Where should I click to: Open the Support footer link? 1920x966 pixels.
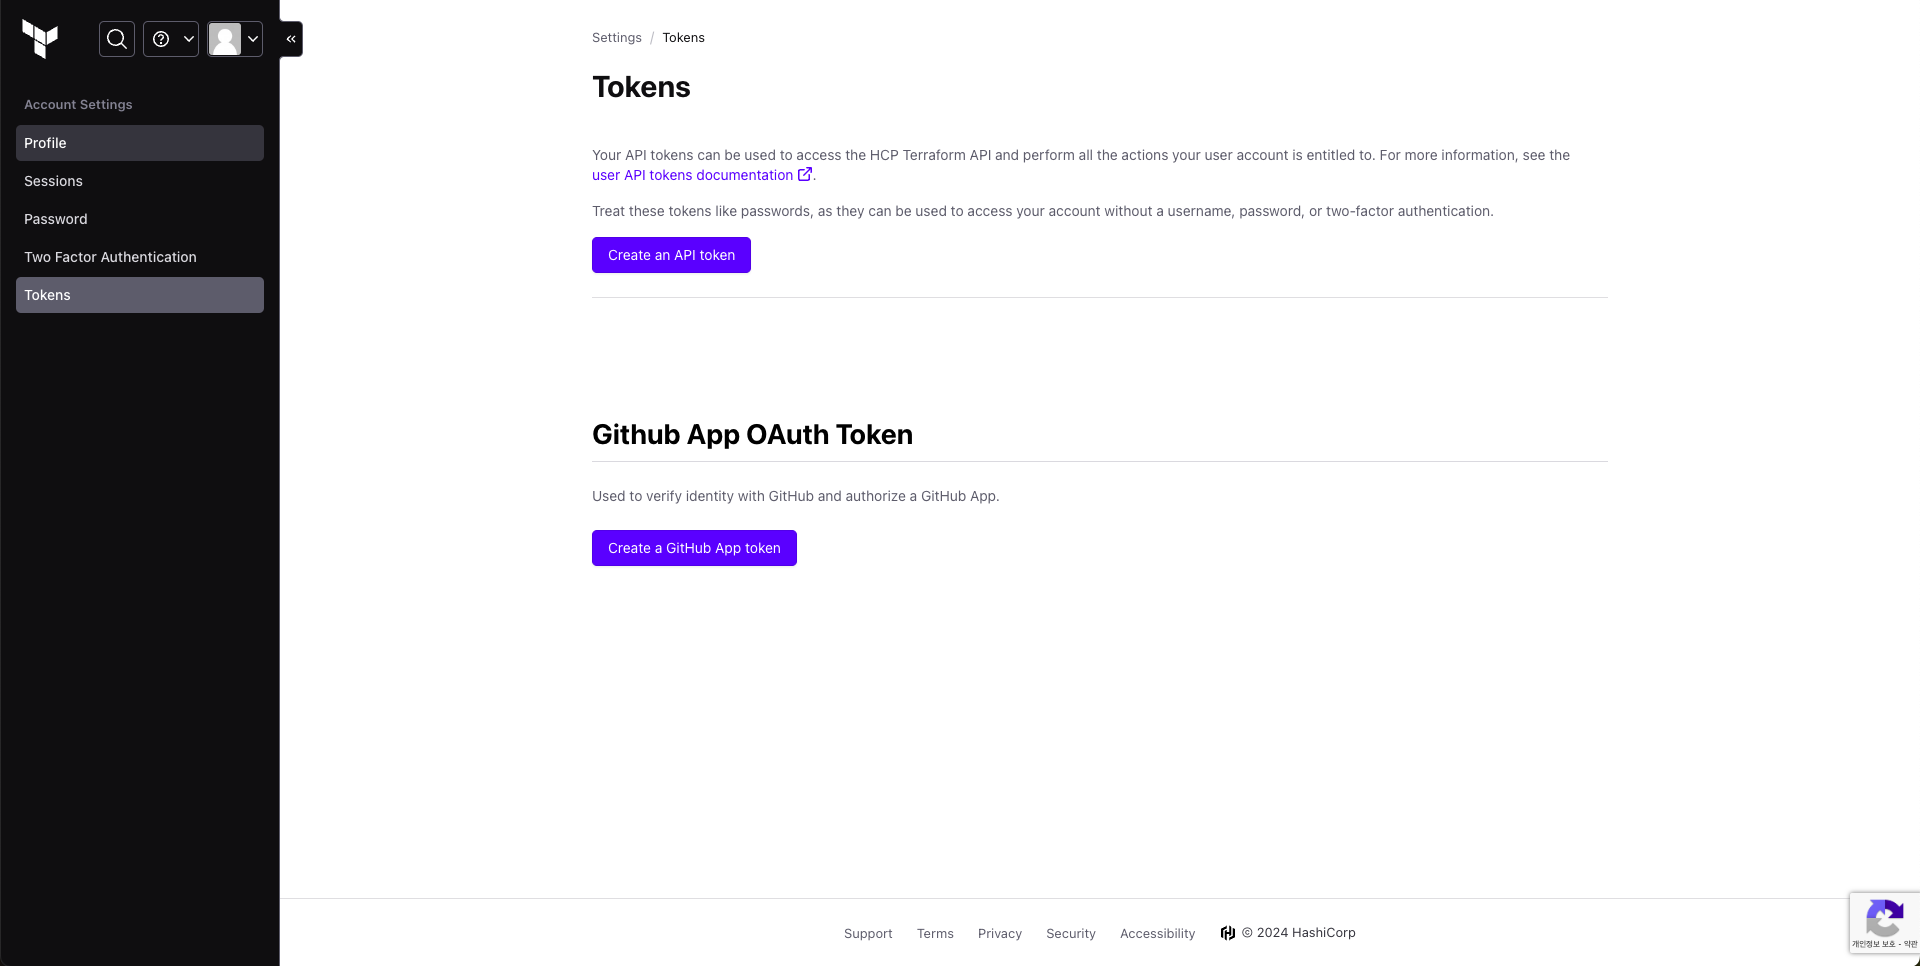[868, 934]
